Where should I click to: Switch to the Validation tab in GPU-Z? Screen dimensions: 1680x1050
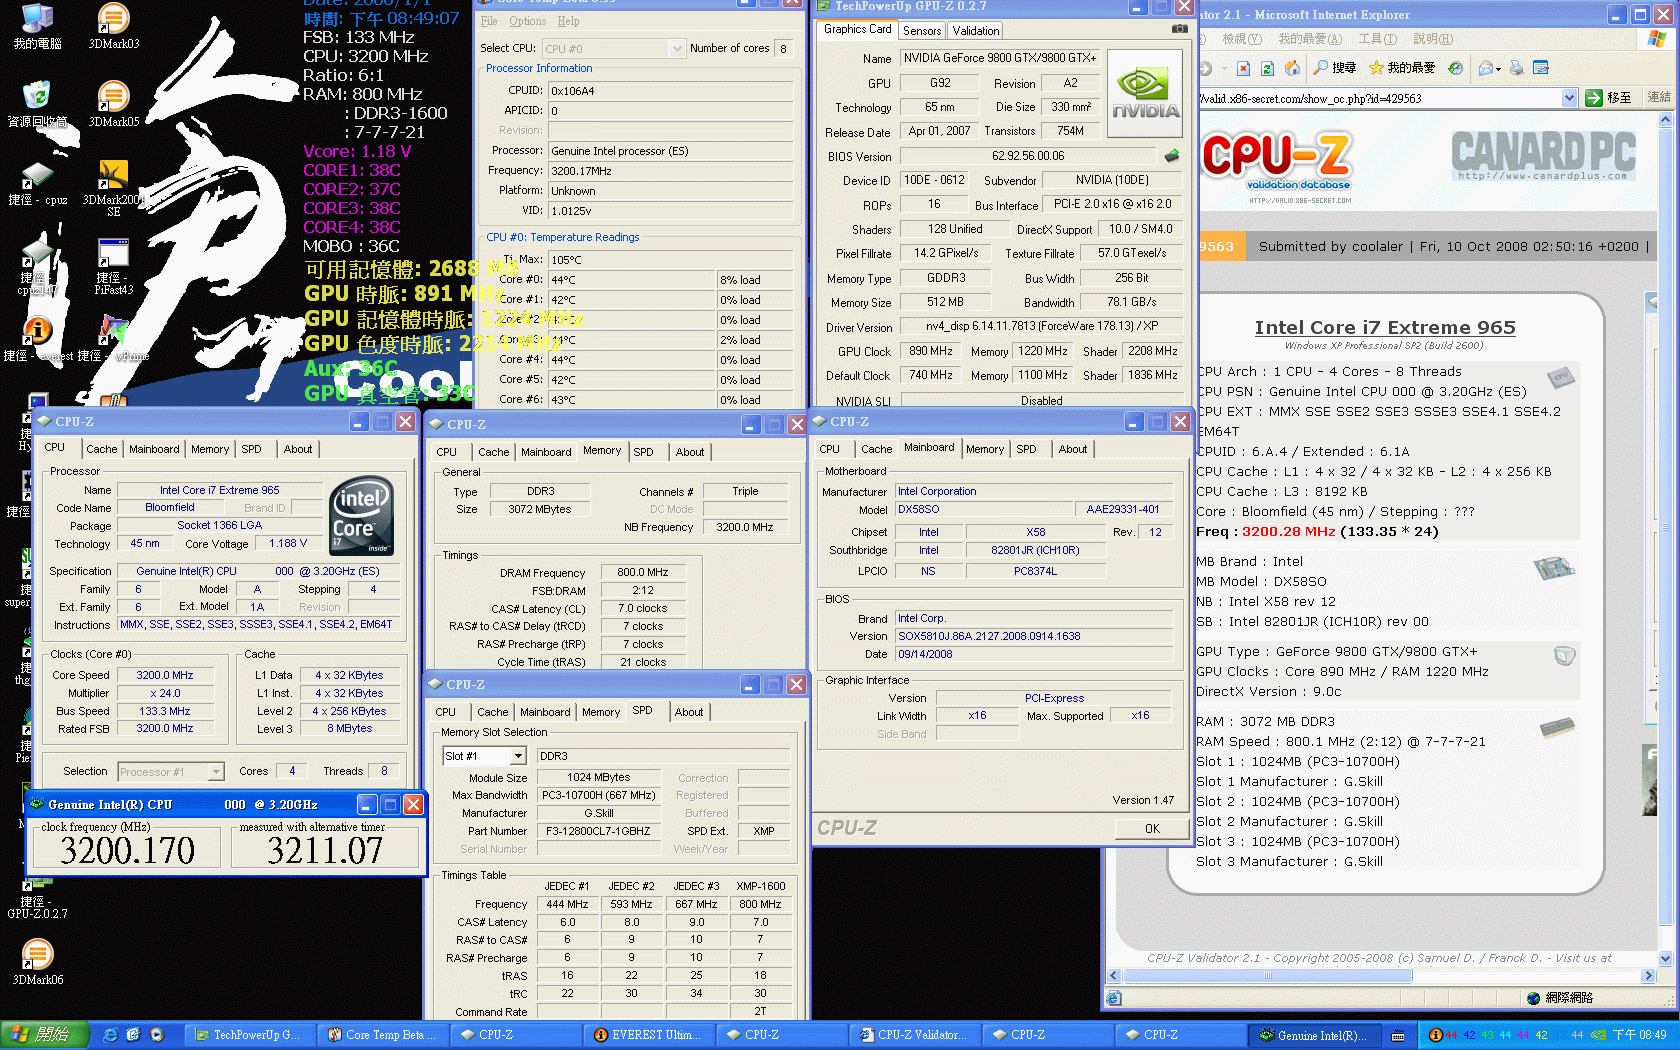pyautogui.click(x=975, y=31)
